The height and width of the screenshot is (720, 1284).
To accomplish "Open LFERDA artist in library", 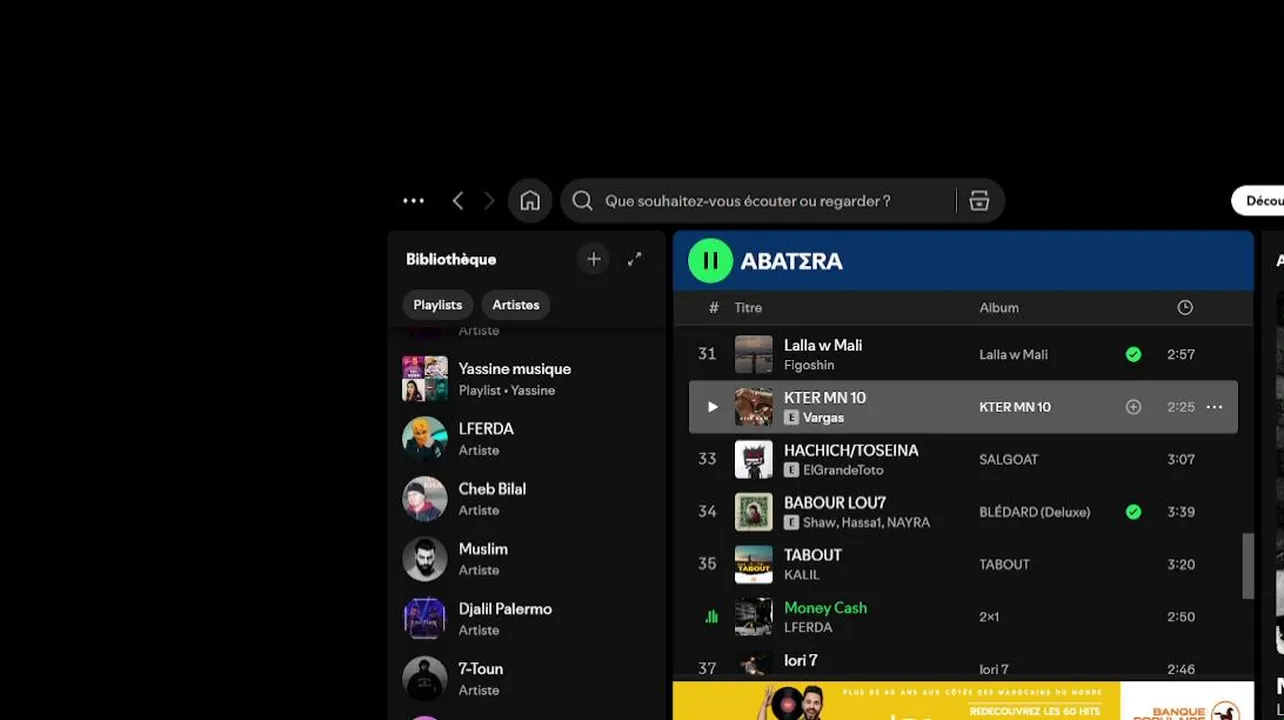I will (x=526, y=439).
